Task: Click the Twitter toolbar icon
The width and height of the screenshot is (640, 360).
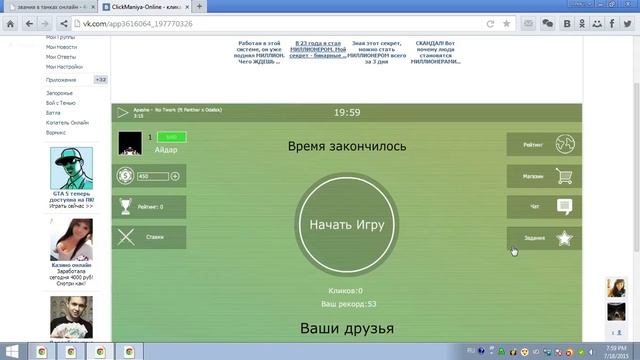Action: pos(627,24)
